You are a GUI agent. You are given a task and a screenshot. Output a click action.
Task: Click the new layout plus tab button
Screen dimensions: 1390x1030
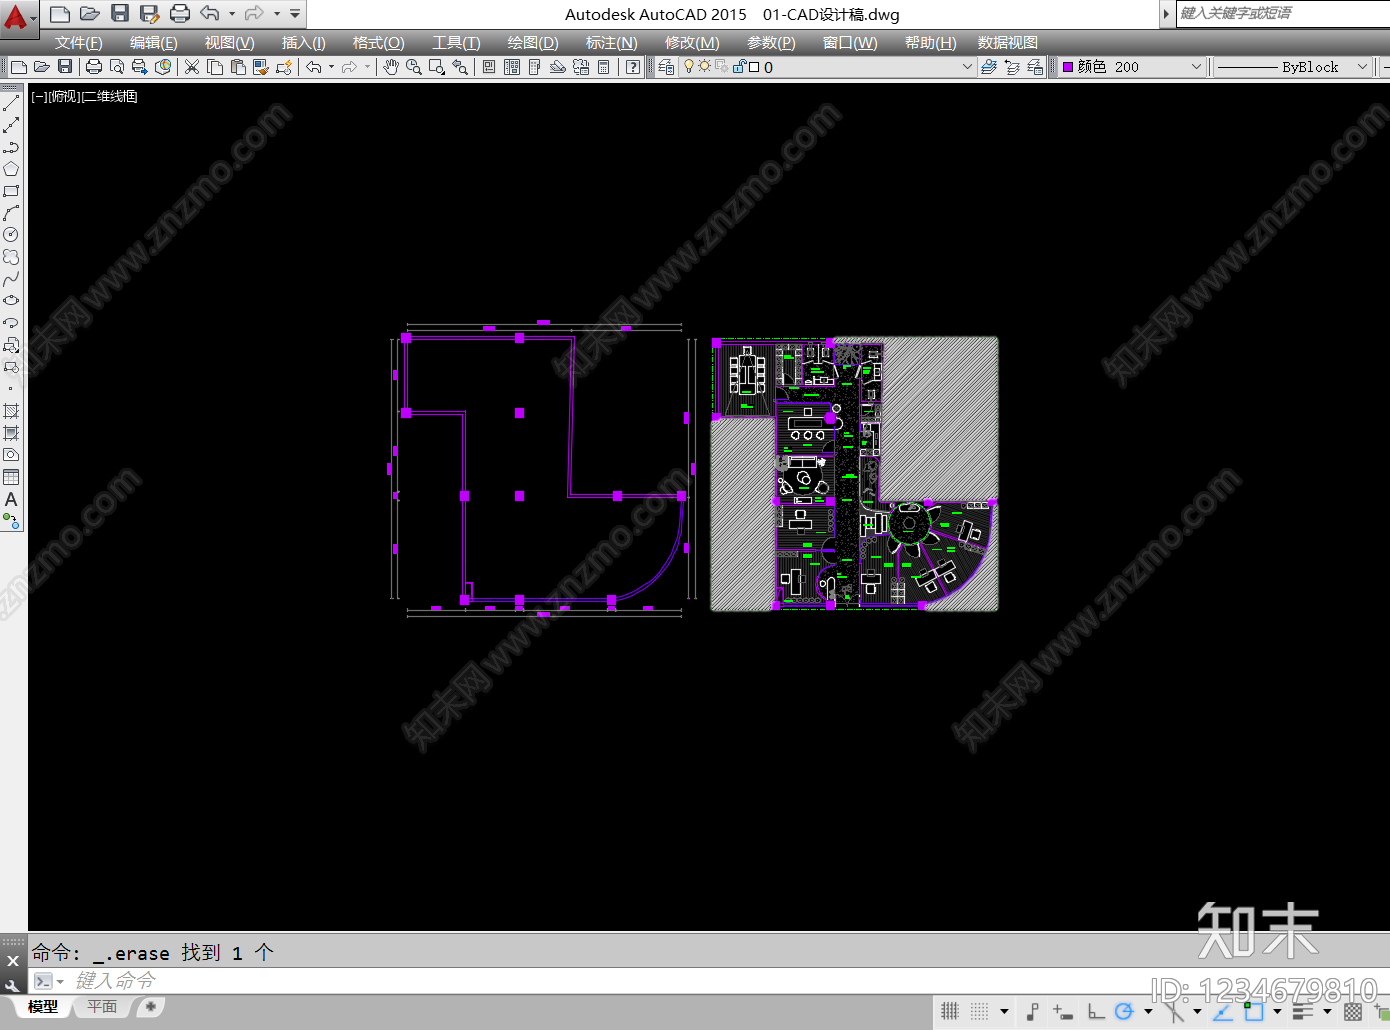(x=150, y=1007)
